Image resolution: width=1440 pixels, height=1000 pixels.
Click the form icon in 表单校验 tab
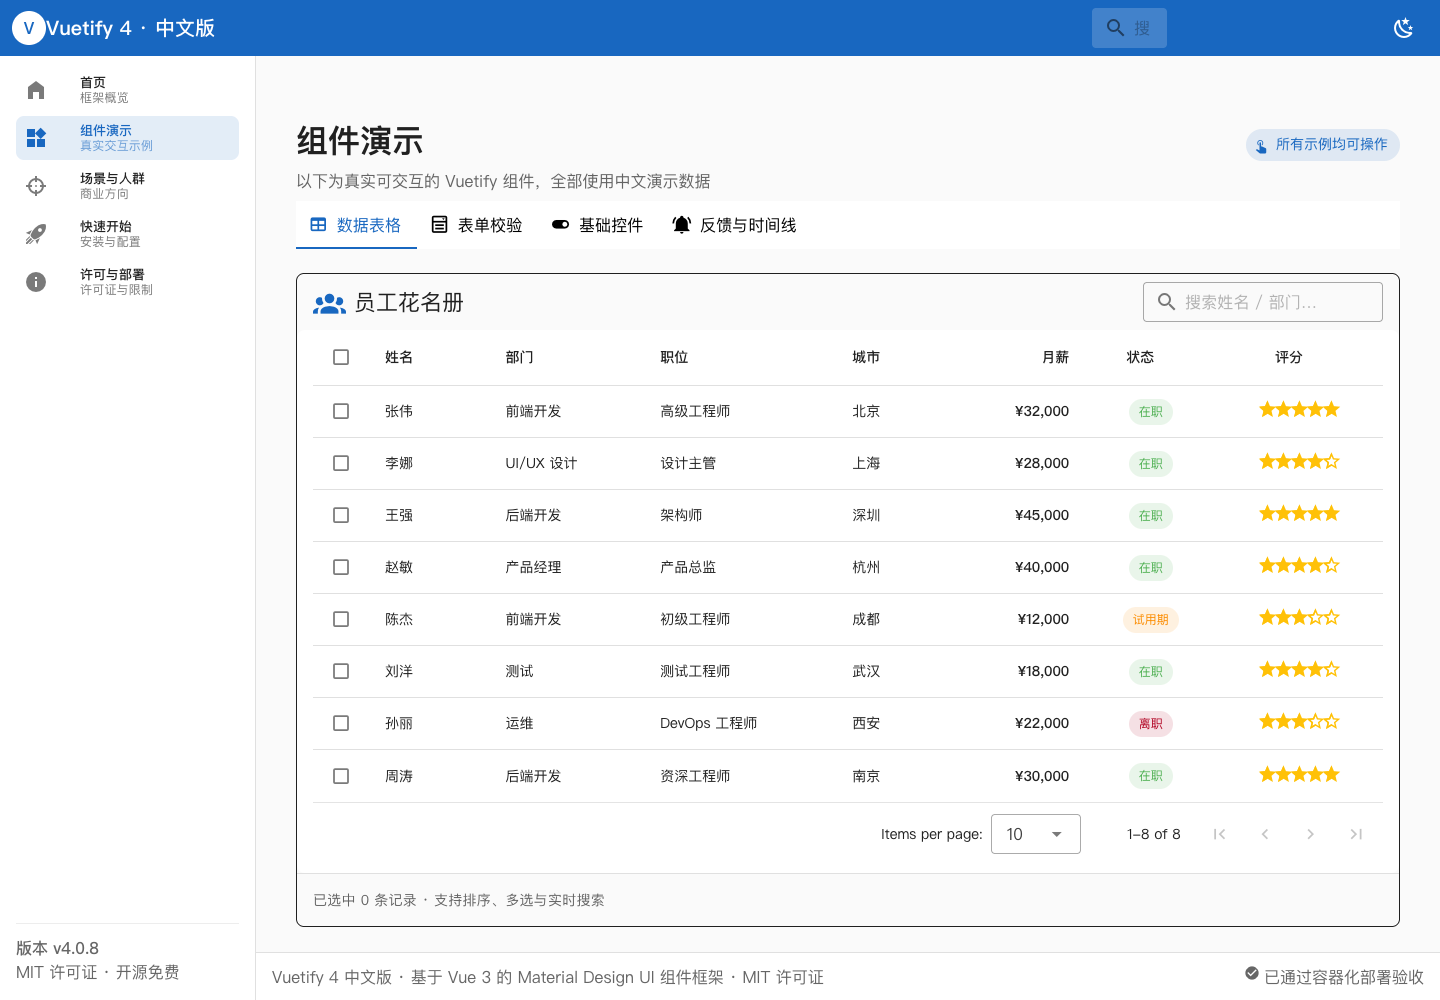pyautogui.click(x=439, y=225)
